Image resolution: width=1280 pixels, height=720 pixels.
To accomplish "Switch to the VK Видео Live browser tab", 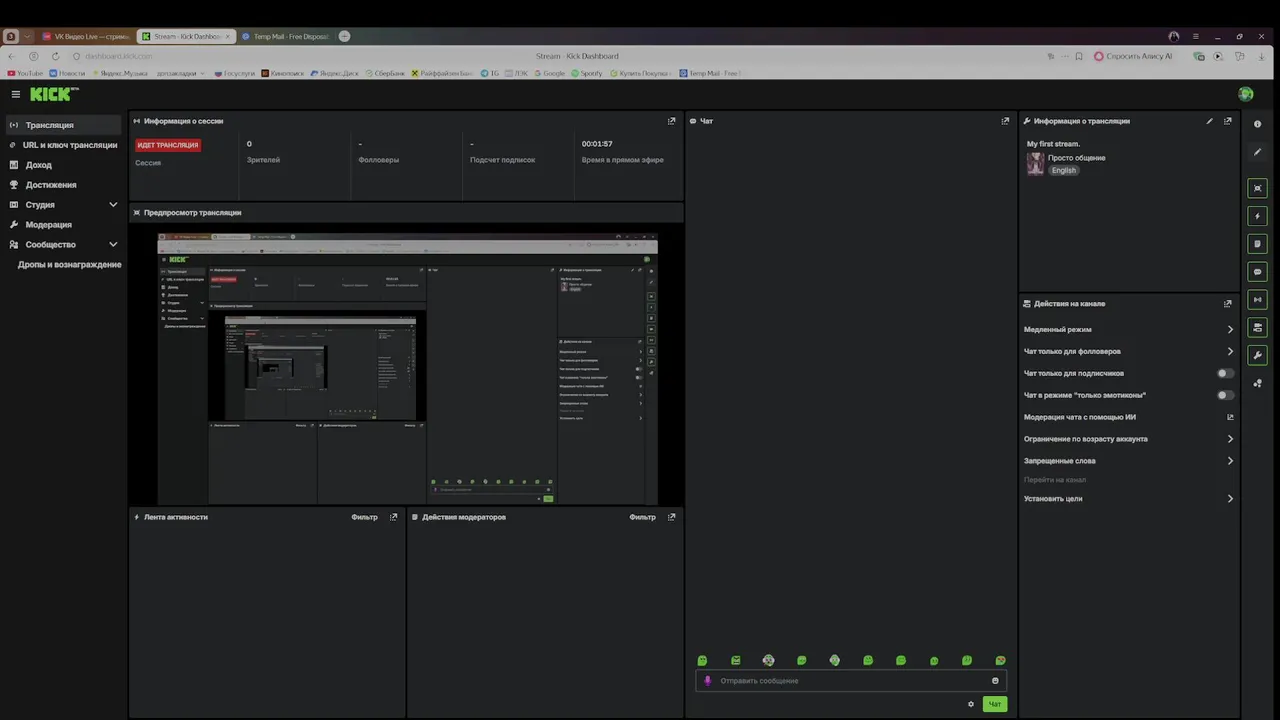I will click(86, 36).
